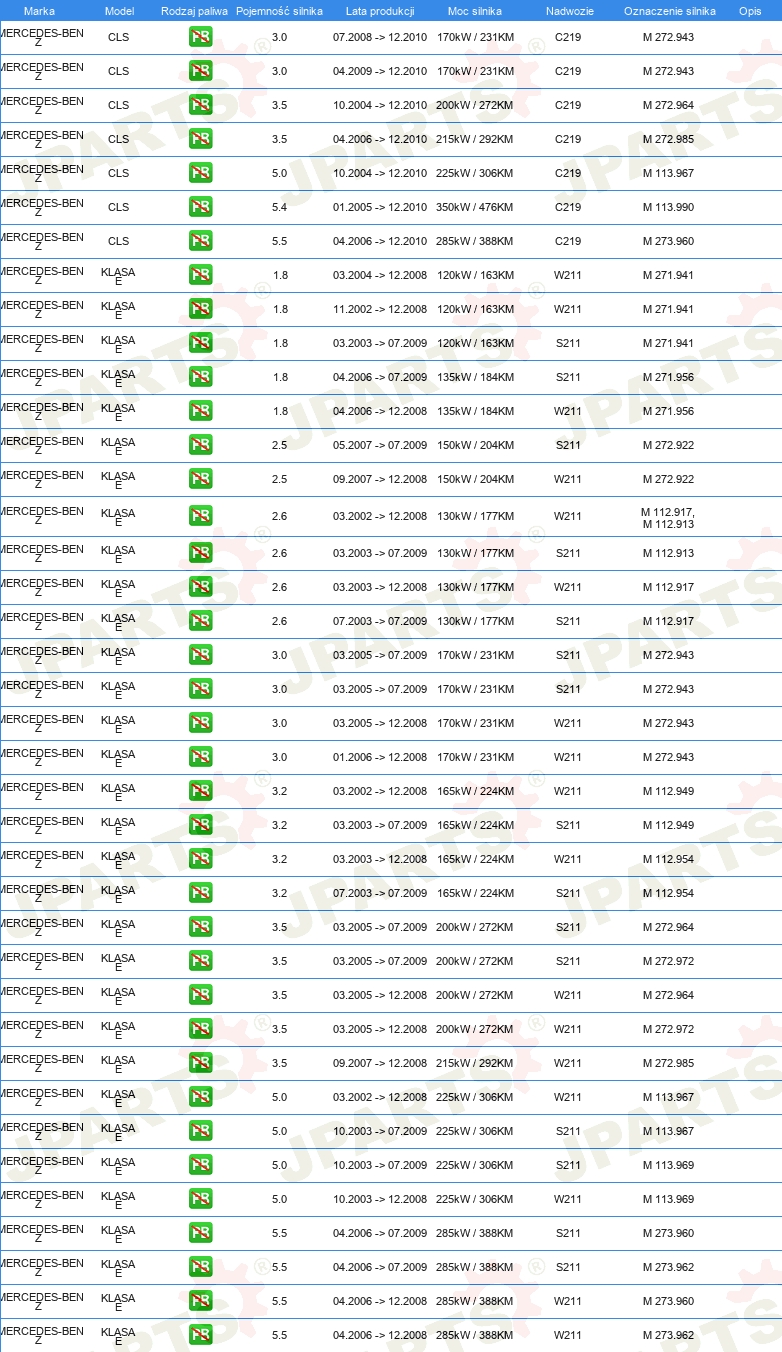Viewport: 782px width, 1352px height.
Task: Select production years 01.2006 -> 12.2008
Action: tap(380, 757)
